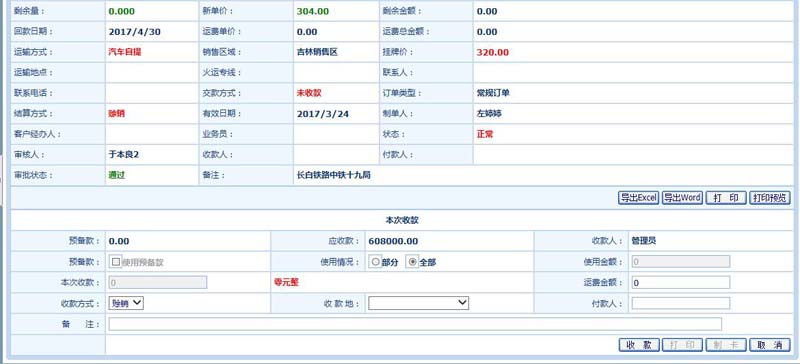Click the 新单价 value 304.00
The height and width of the screenshot is (364, 800).
pos(313,11)
